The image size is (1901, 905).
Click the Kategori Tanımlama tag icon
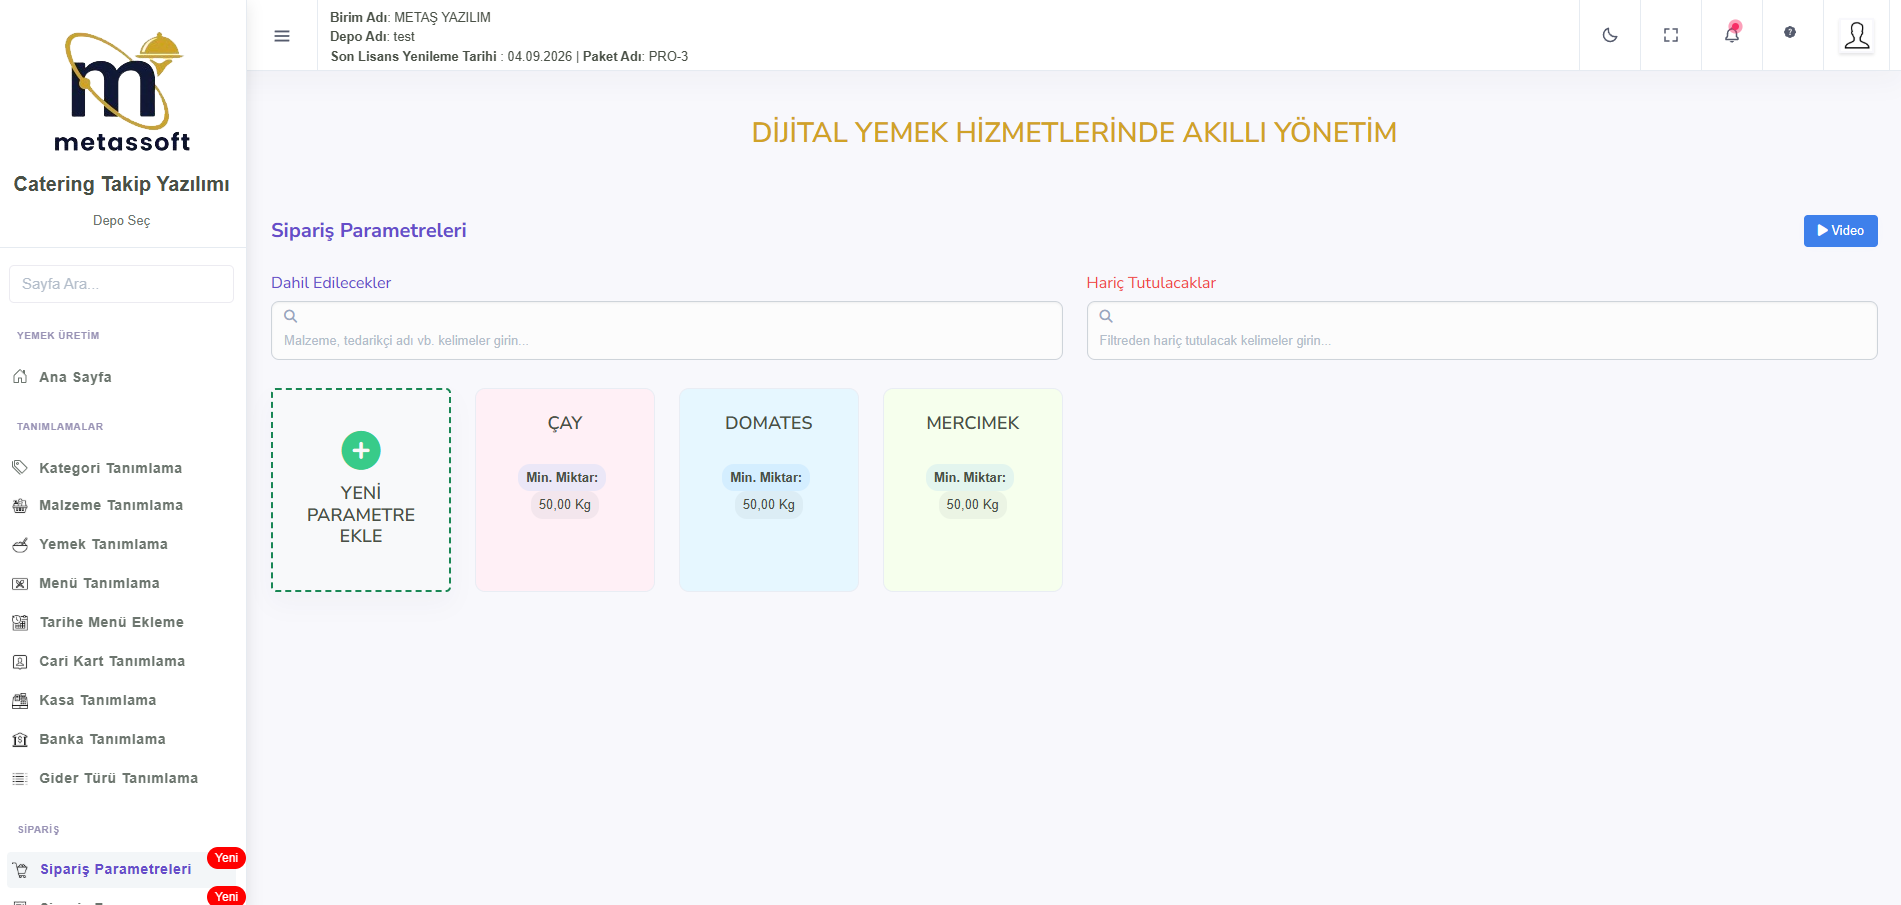point(20,468)
